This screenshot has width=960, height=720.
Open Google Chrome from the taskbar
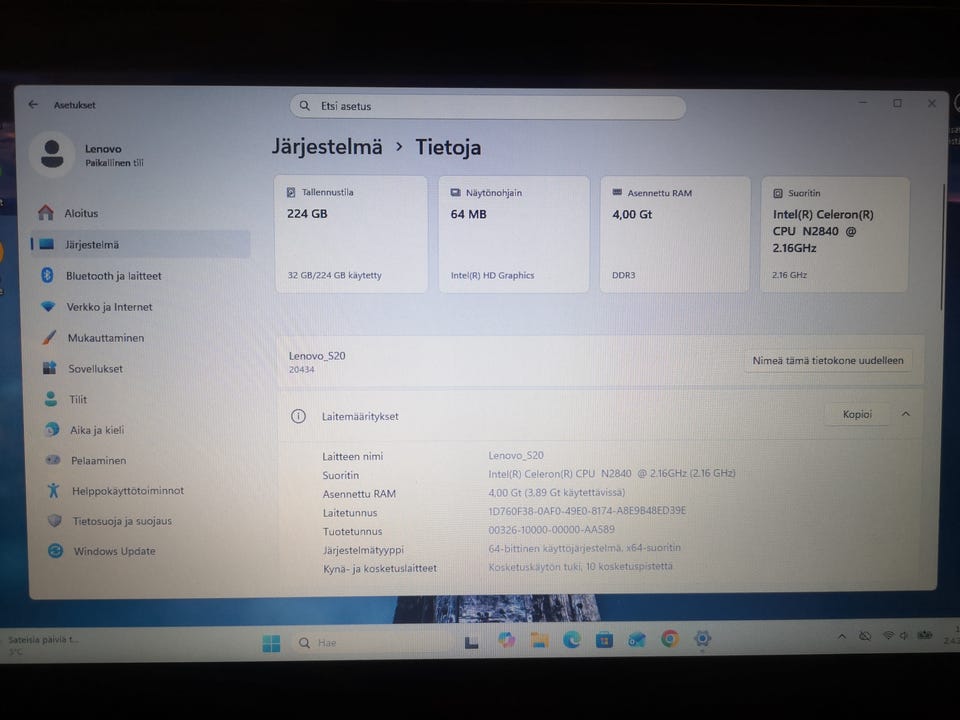pyautogui.click(x=670, y=639)
